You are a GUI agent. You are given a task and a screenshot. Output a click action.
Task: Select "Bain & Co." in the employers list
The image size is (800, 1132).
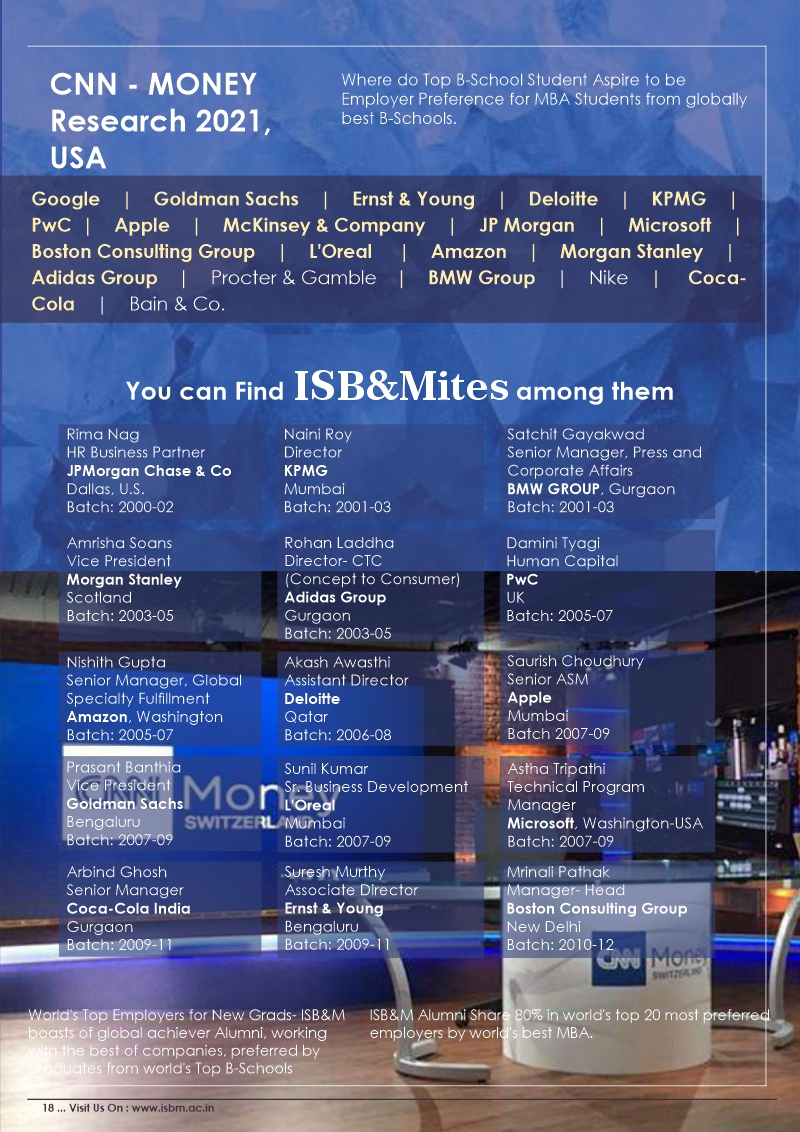(177, 304)
